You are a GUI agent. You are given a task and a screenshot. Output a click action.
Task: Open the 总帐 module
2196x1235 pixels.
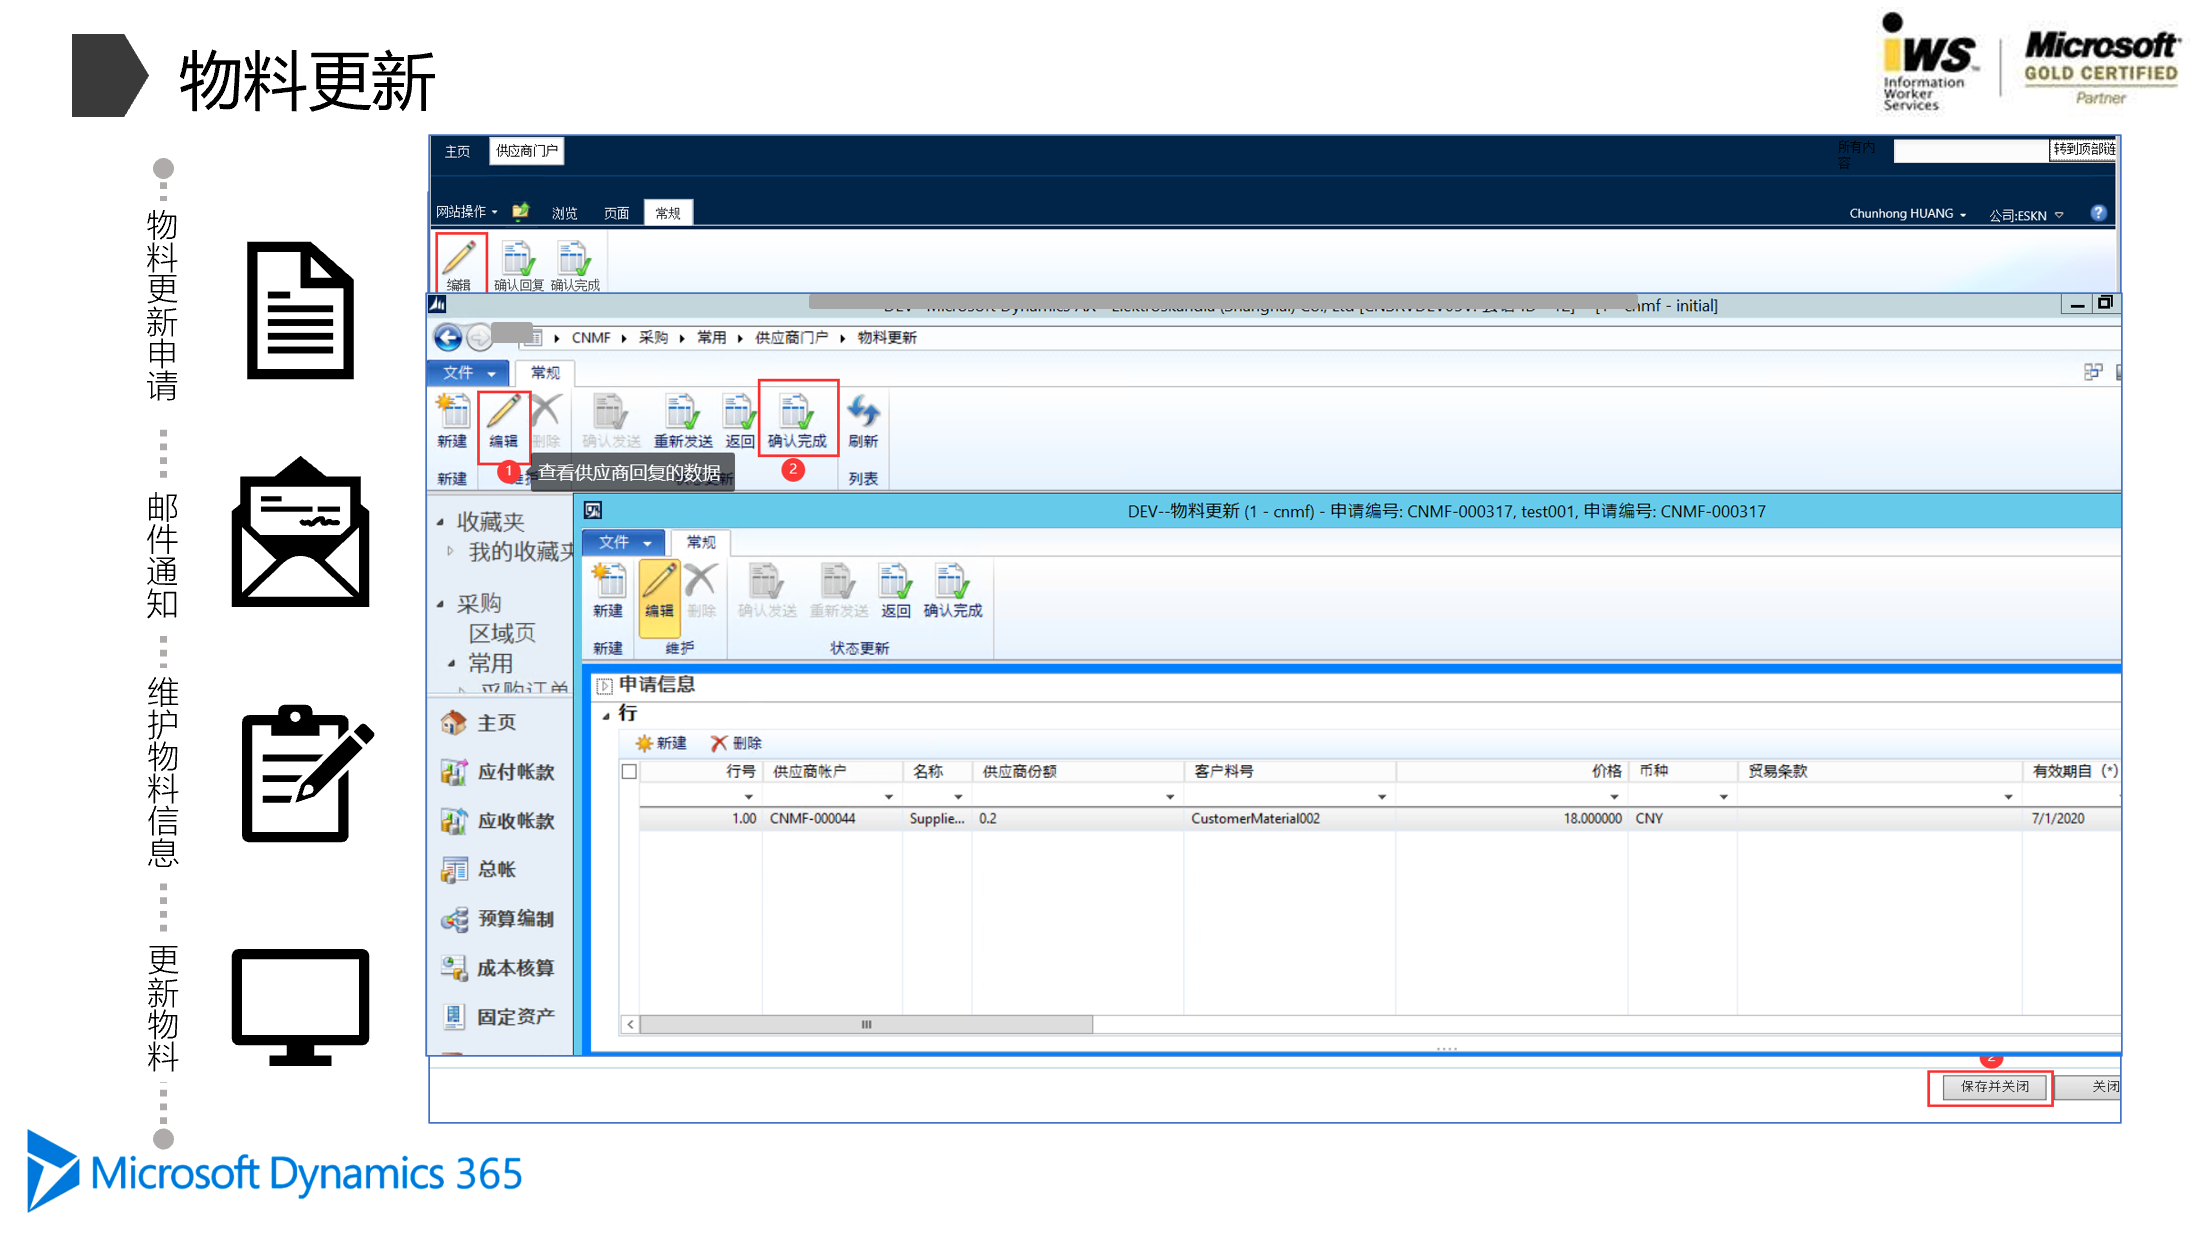coord(479,869)
